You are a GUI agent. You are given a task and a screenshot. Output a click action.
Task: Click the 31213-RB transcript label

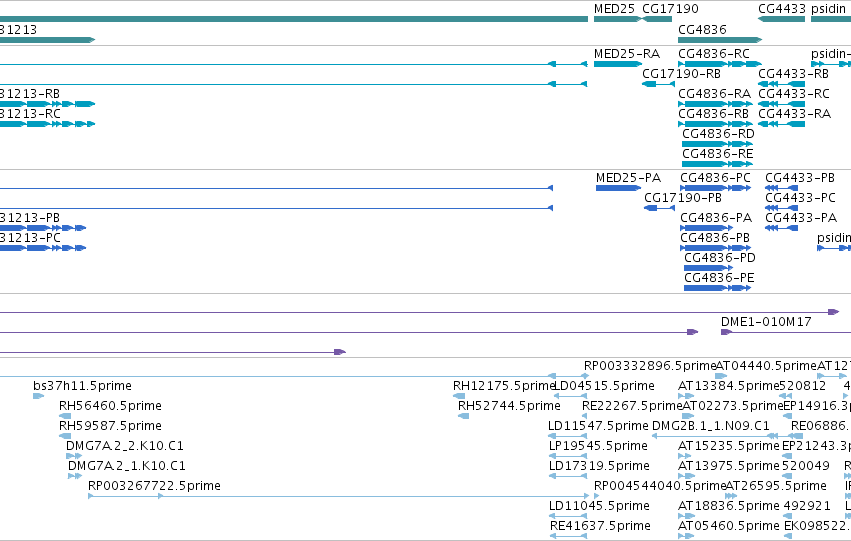(30, 94)
